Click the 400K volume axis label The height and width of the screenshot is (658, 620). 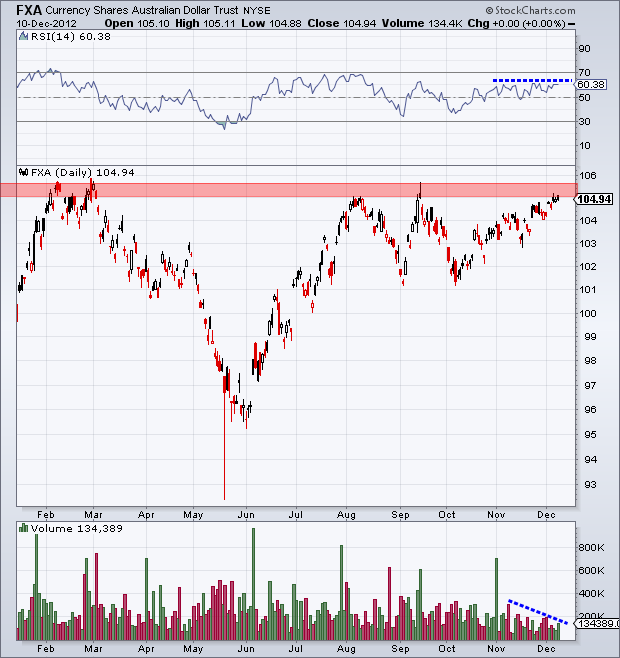tap(591, 594)
